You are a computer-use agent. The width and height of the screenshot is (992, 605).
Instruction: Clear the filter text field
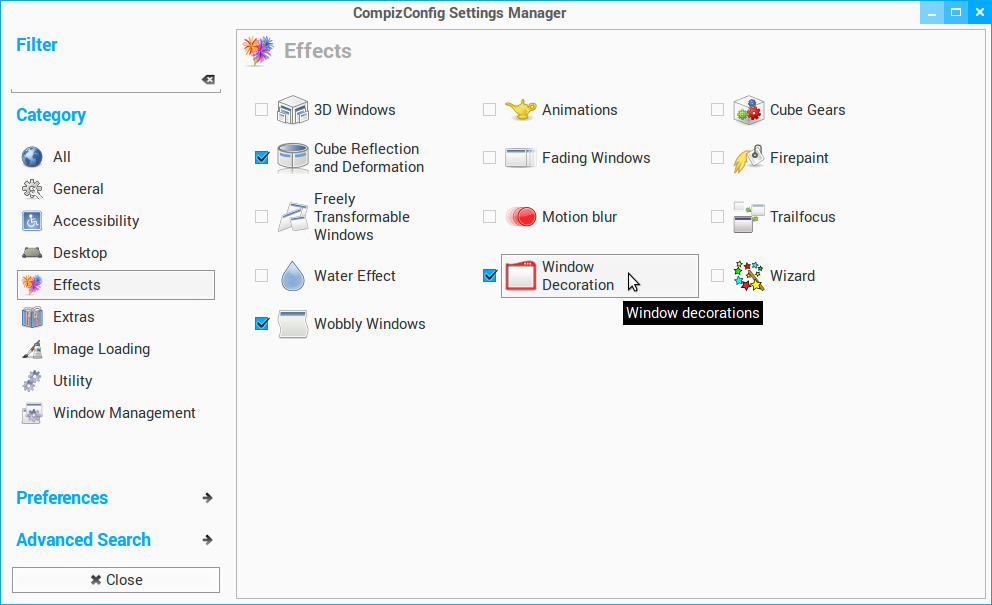[208, 80]
